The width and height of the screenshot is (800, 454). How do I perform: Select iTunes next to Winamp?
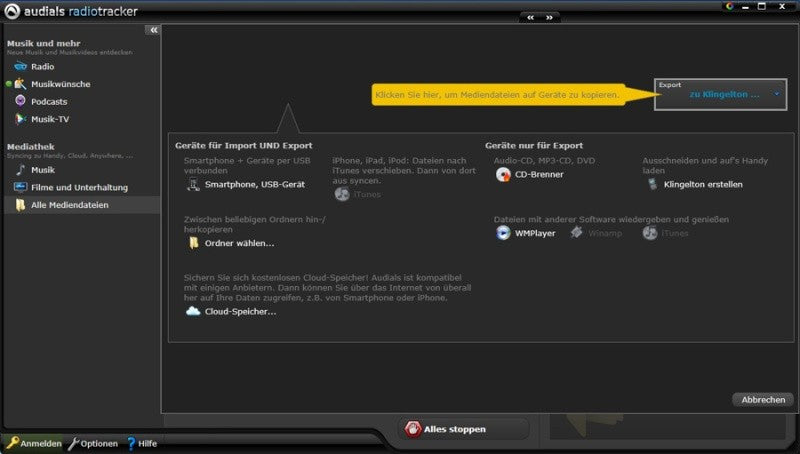pyautogui.click(x=674, y=234)
